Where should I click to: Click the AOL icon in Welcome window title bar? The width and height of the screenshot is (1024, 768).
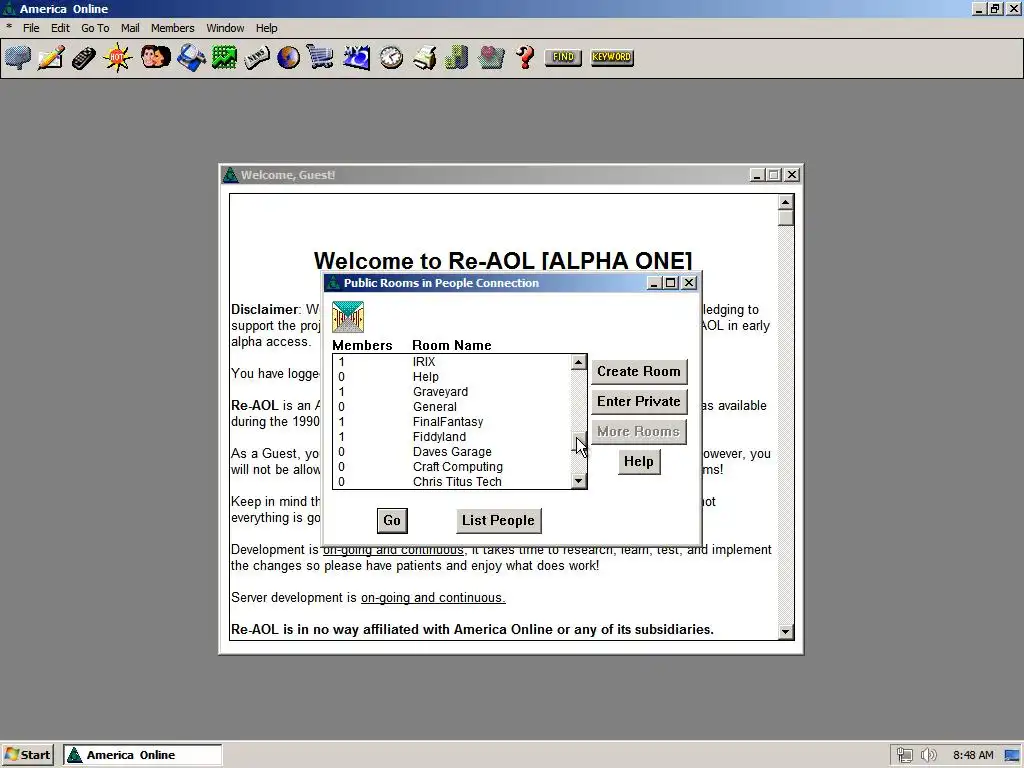click(x=230, y=175)
